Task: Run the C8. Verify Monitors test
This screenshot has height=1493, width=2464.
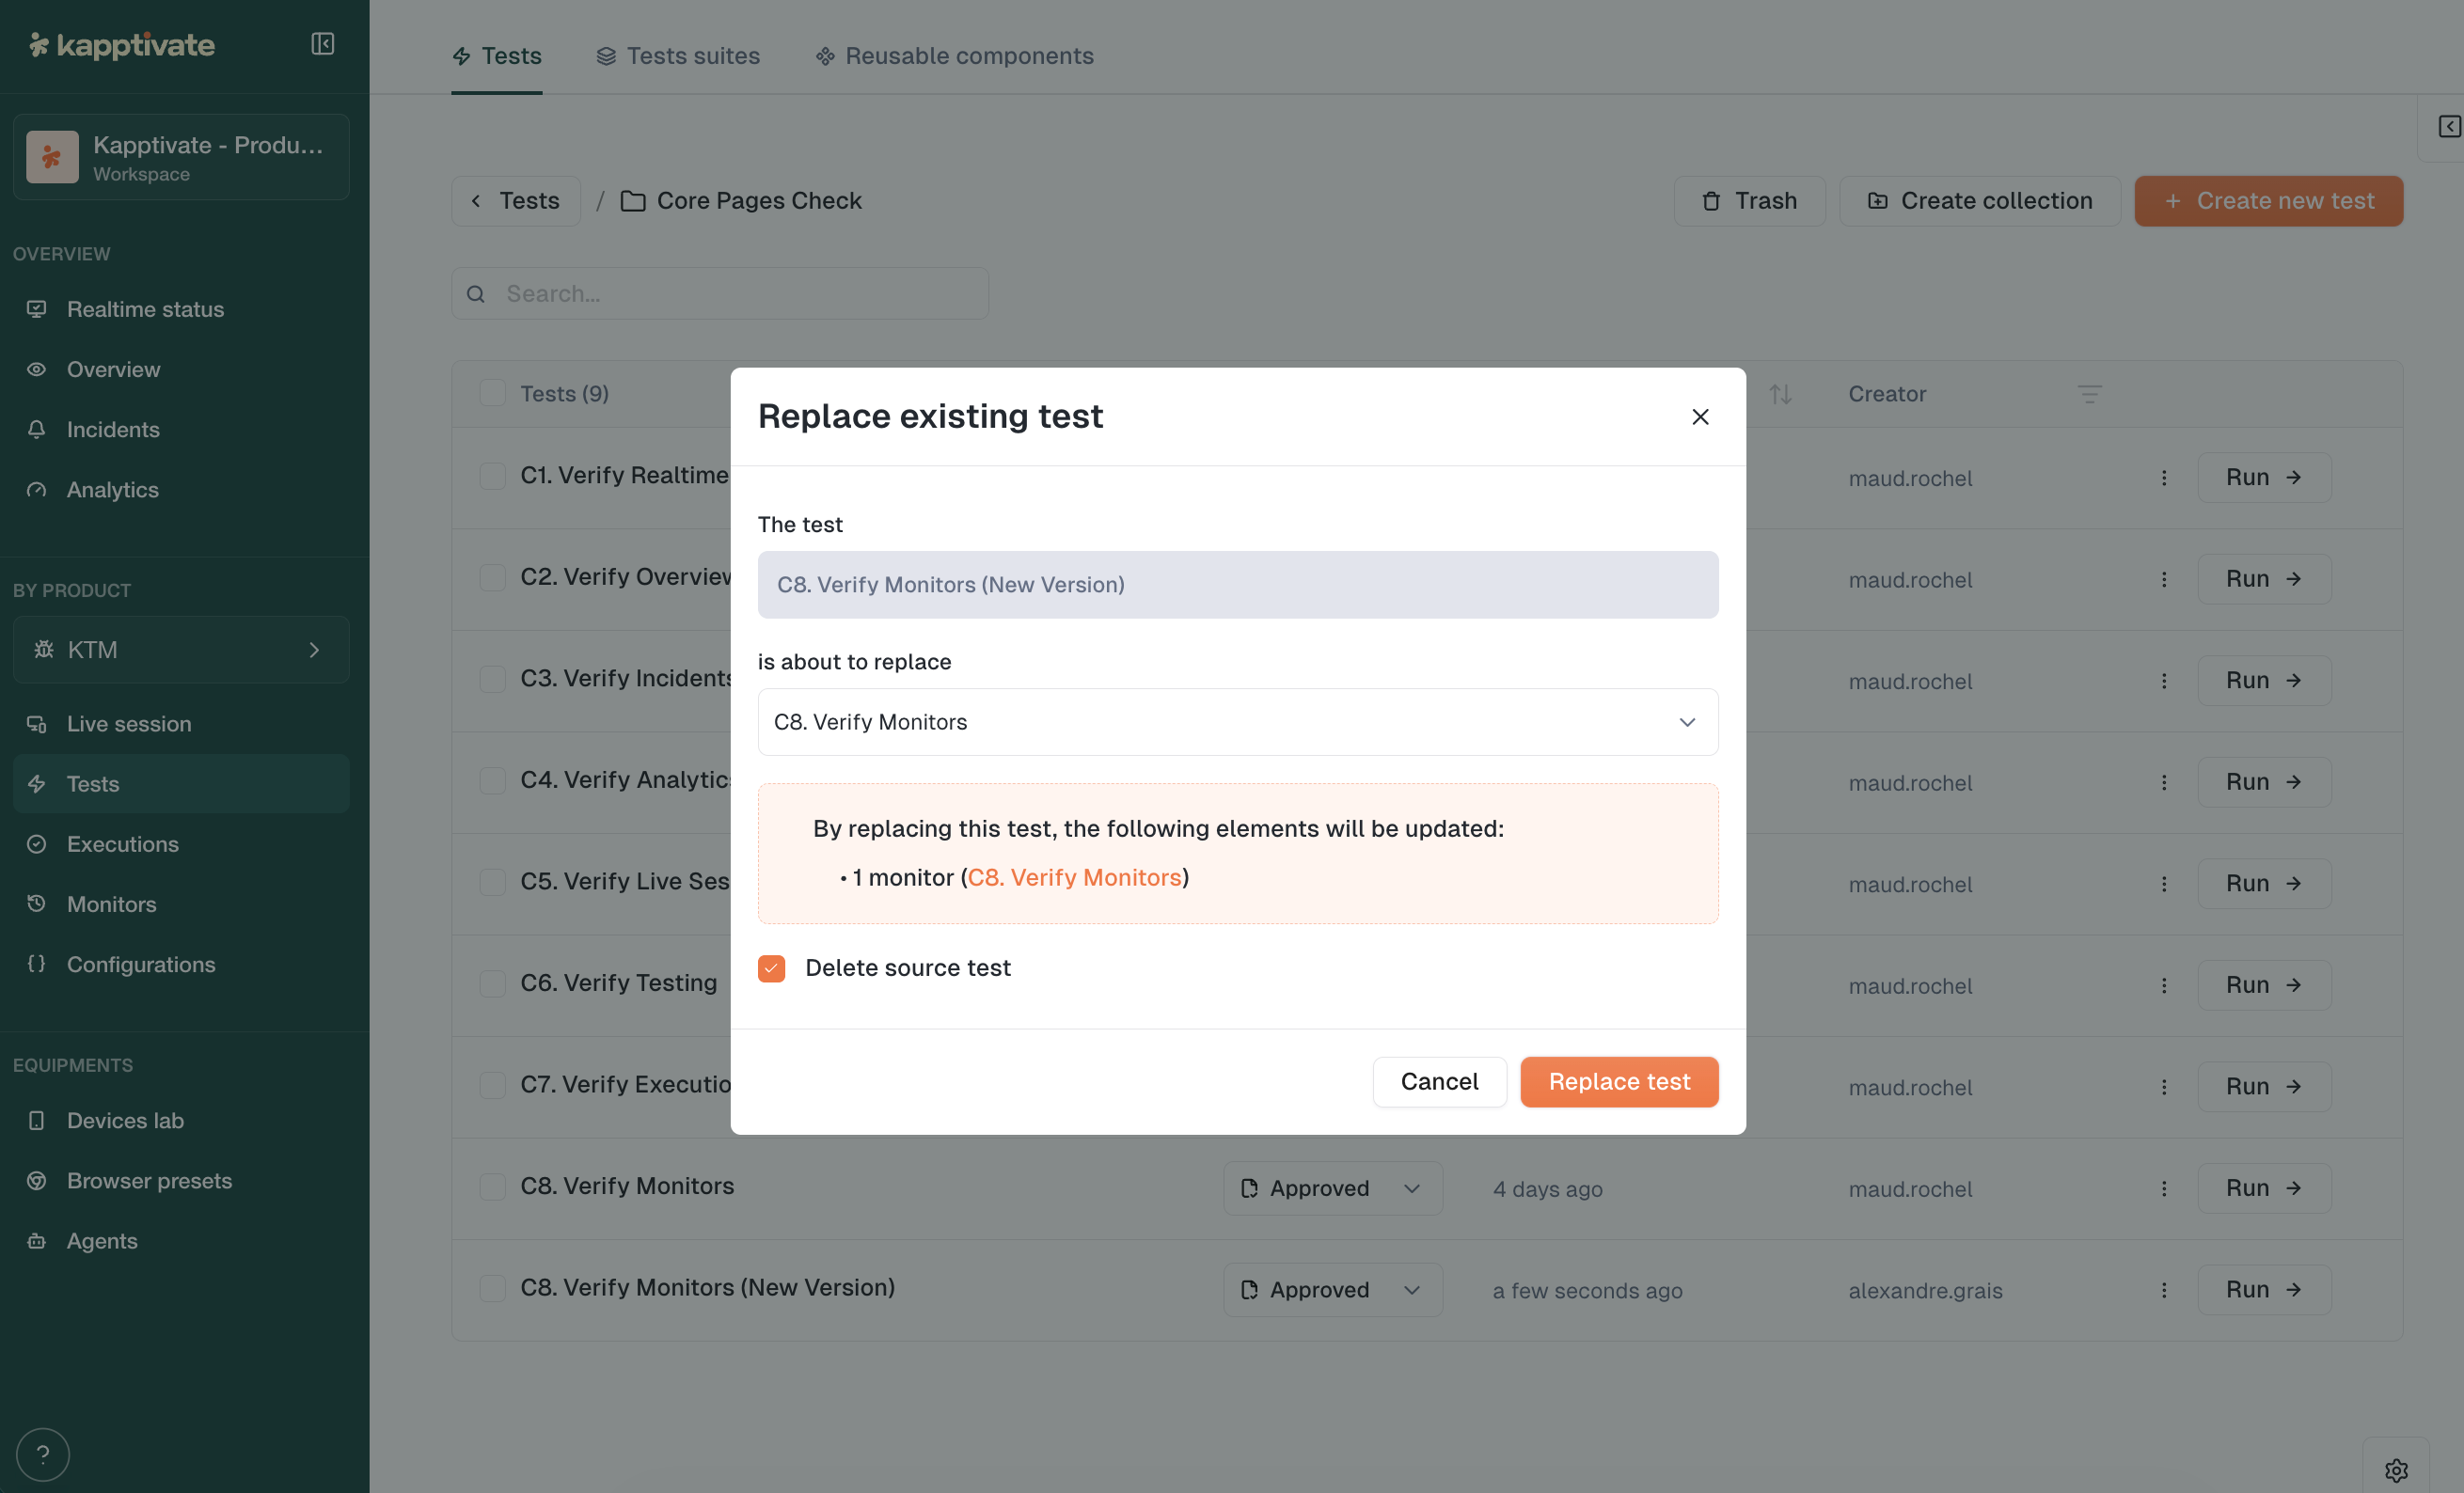Action: click(x=2264, y=1189)
